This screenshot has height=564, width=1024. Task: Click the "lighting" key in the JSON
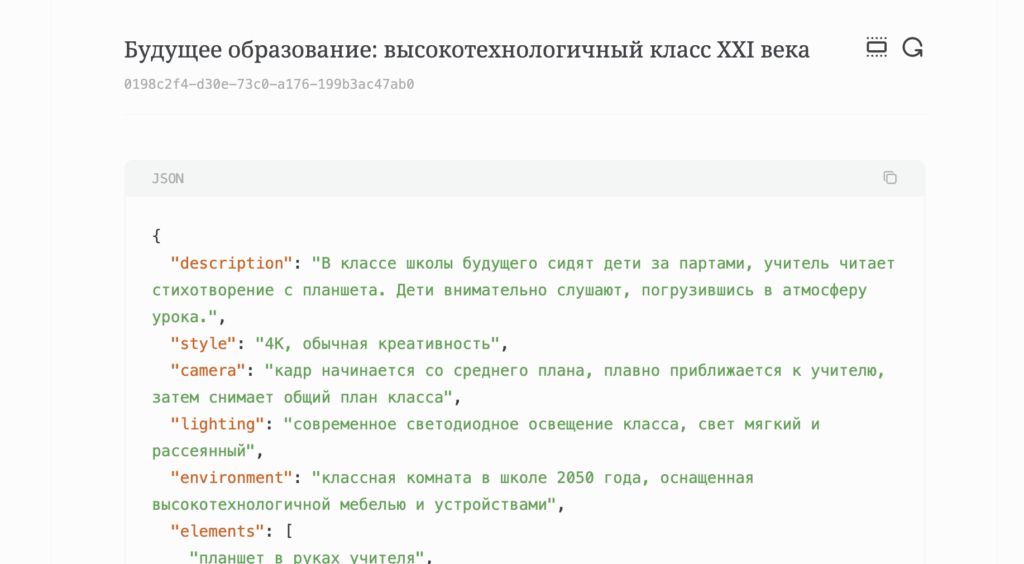click(217, 424)
